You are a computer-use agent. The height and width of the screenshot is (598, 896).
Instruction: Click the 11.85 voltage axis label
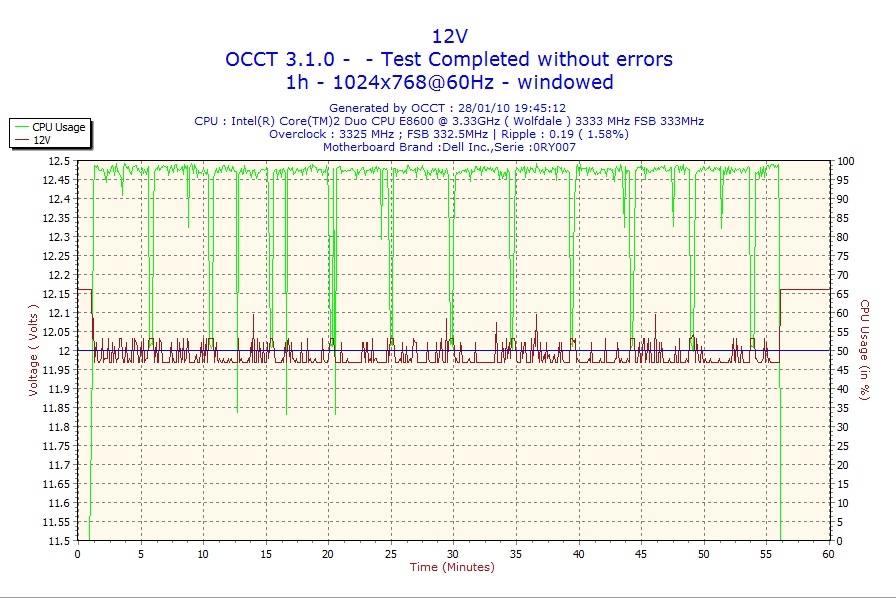56,408
